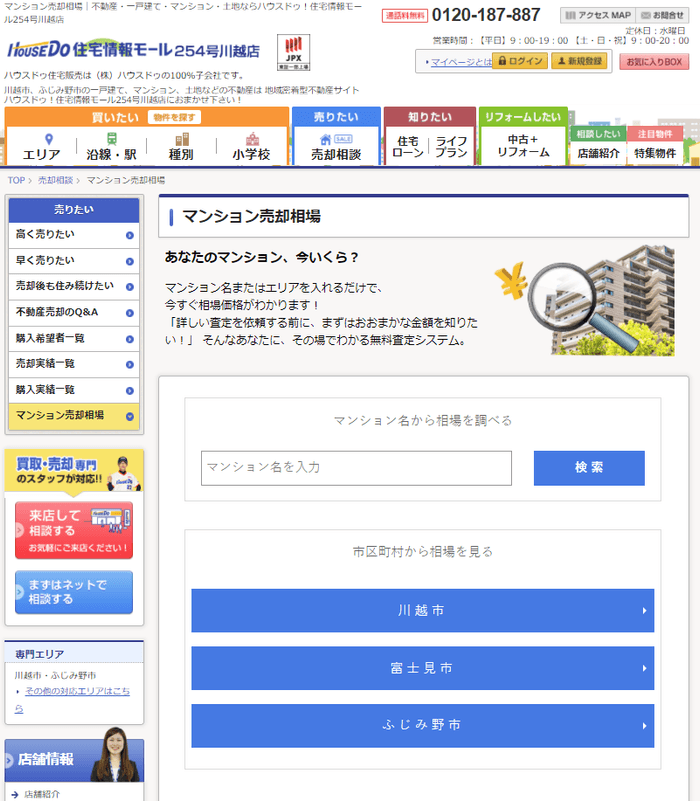This screenshot has height=801, width=700.
Task: Click the login button with lock icon
Action: coord(520,61)
